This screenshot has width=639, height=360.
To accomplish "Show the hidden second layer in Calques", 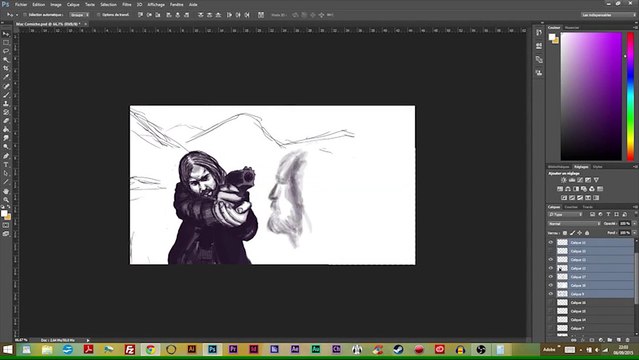I will [551, 251].
